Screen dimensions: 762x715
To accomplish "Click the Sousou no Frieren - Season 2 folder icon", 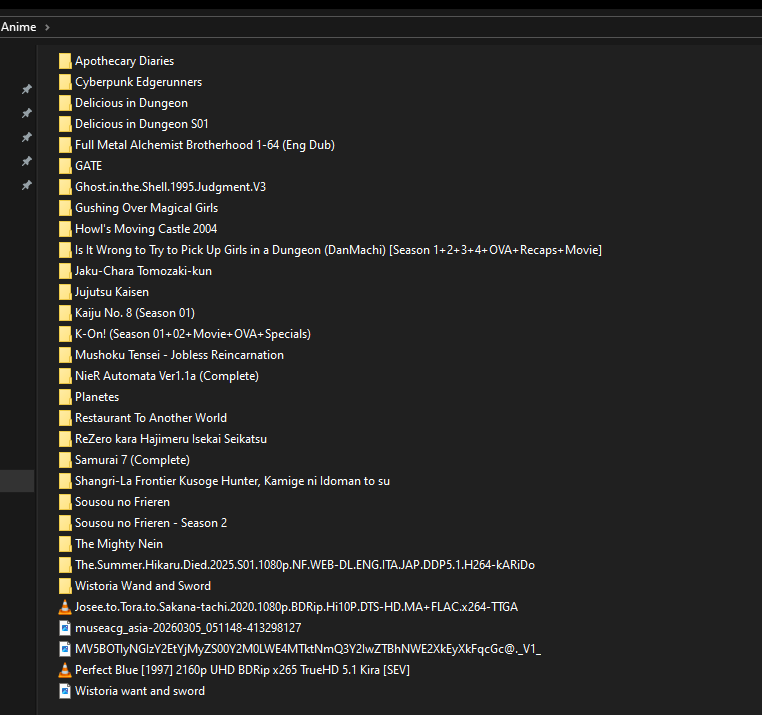I will click(65, 523).
